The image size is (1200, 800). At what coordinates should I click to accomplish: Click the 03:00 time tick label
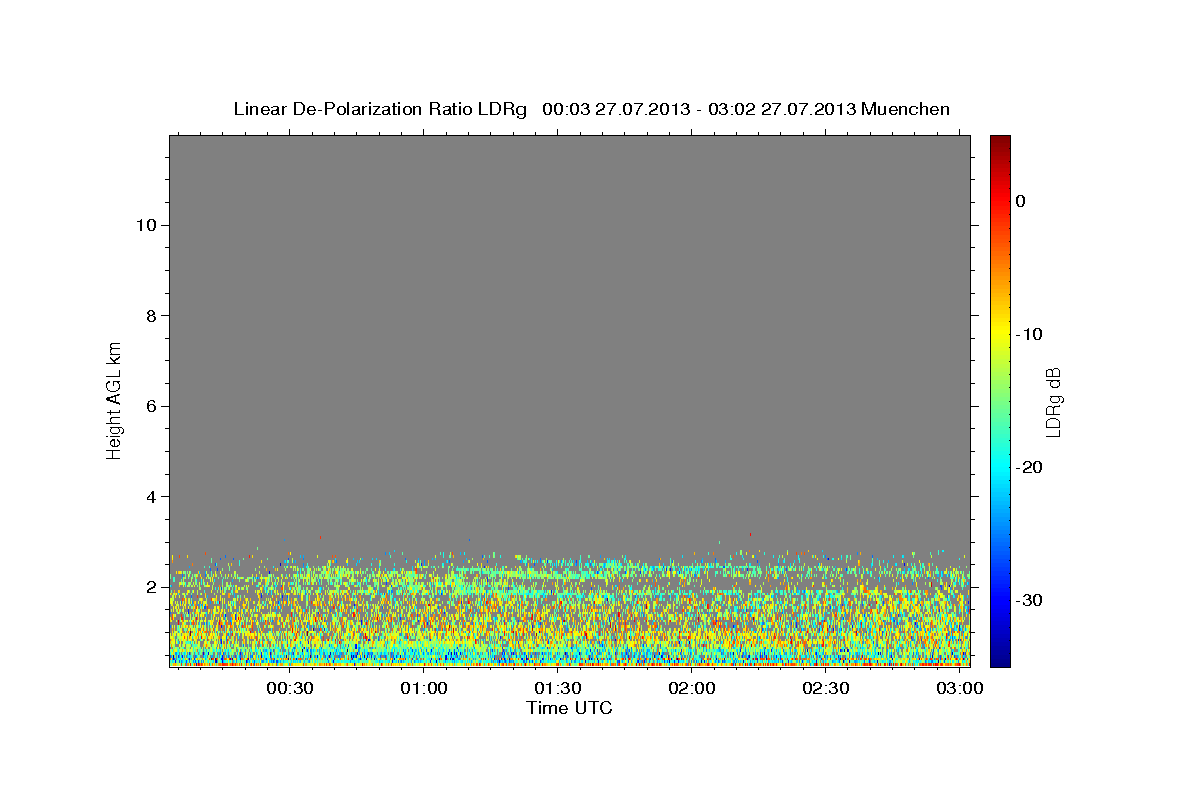(x=960, y=689)
